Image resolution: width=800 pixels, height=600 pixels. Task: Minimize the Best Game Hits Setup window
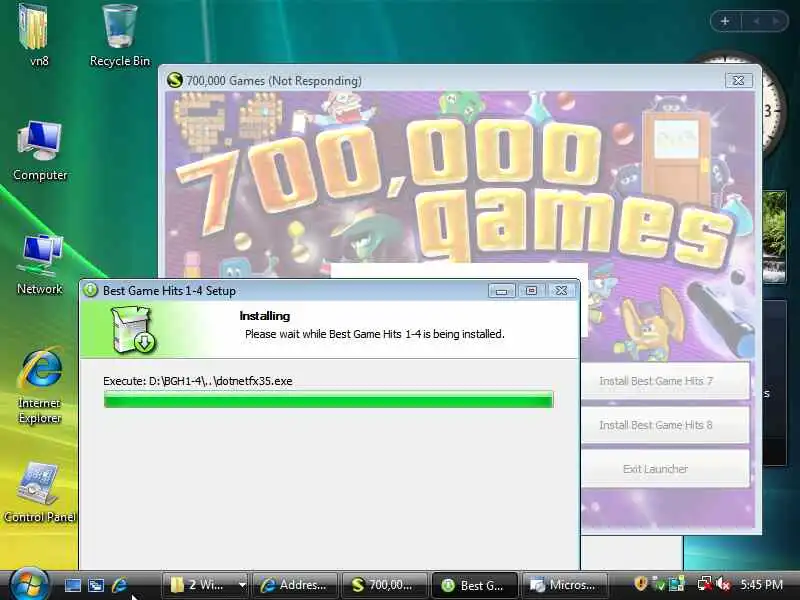pyautogui.click(x=502, y=290)
